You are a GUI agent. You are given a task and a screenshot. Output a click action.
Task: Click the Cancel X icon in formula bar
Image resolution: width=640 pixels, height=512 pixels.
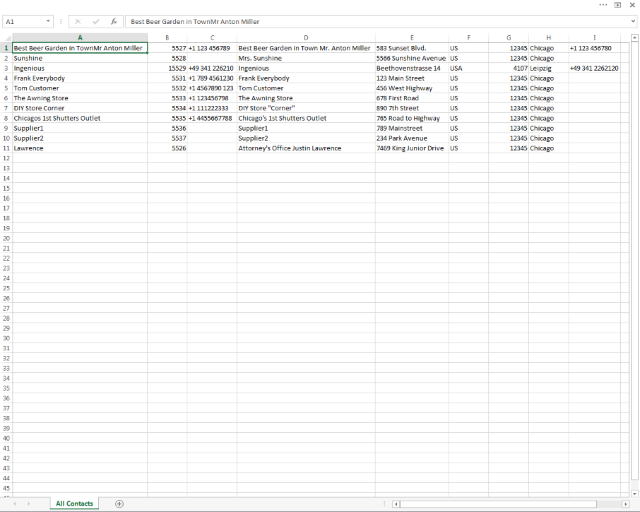pos(78,22)
